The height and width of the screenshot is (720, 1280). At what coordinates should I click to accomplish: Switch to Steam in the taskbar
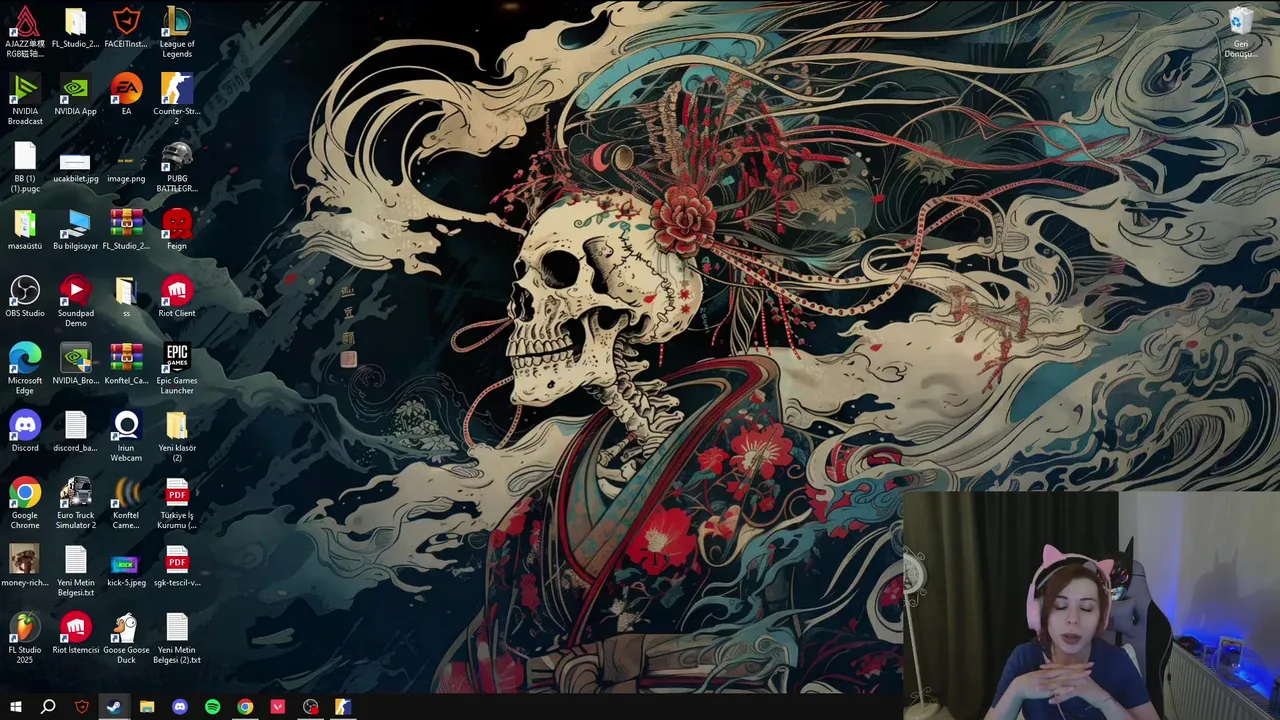[x=114, y=707]
